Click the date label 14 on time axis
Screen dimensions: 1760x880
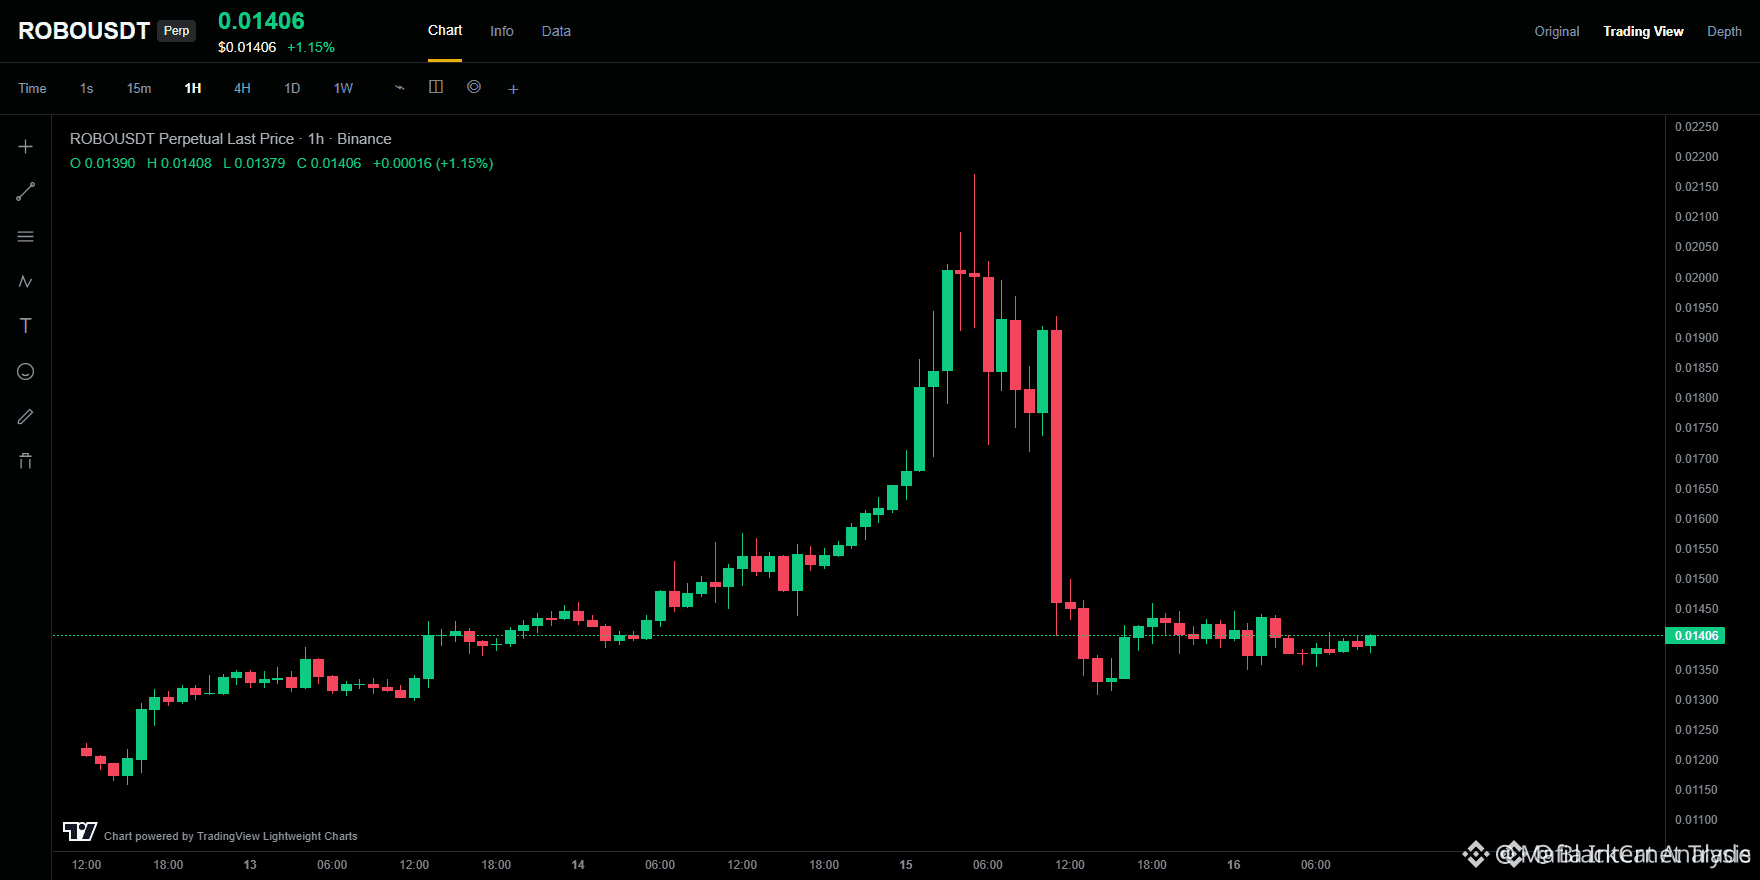tap(578, 865)
